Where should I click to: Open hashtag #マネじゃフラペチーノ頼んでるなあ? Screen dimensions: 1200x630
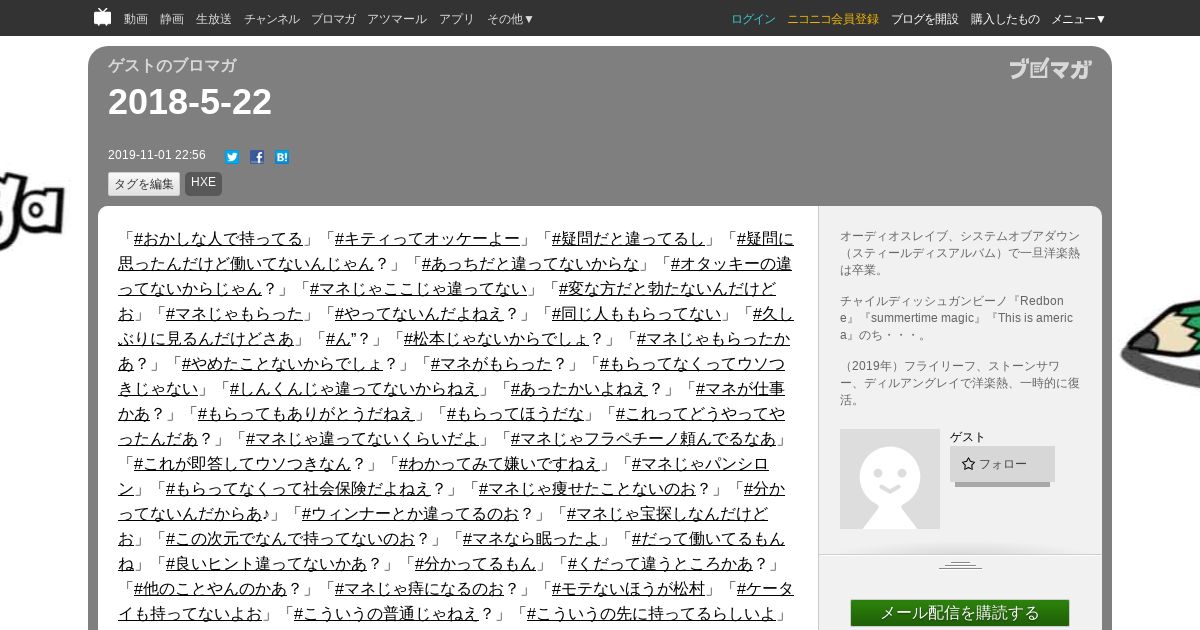tap(643, 438)
